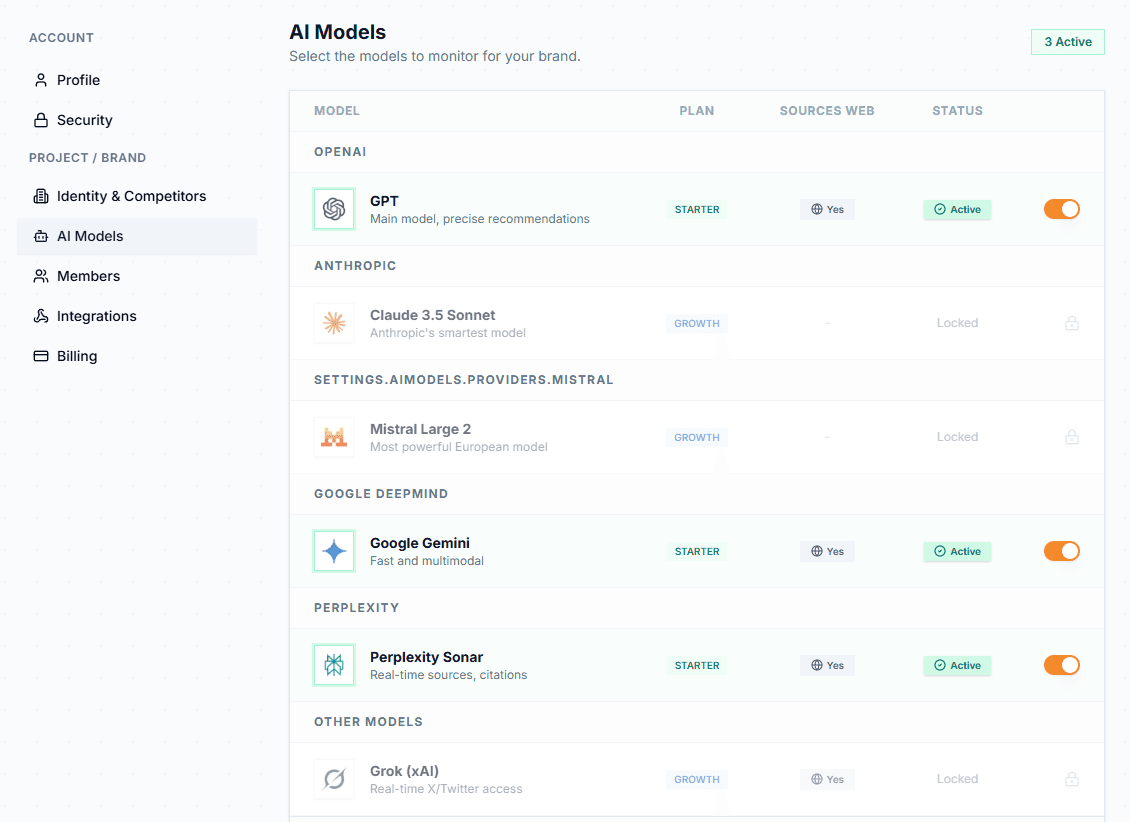1130x822 pixels.
Task: Disable the GPT model toggle
Action: click(1061, 209)
